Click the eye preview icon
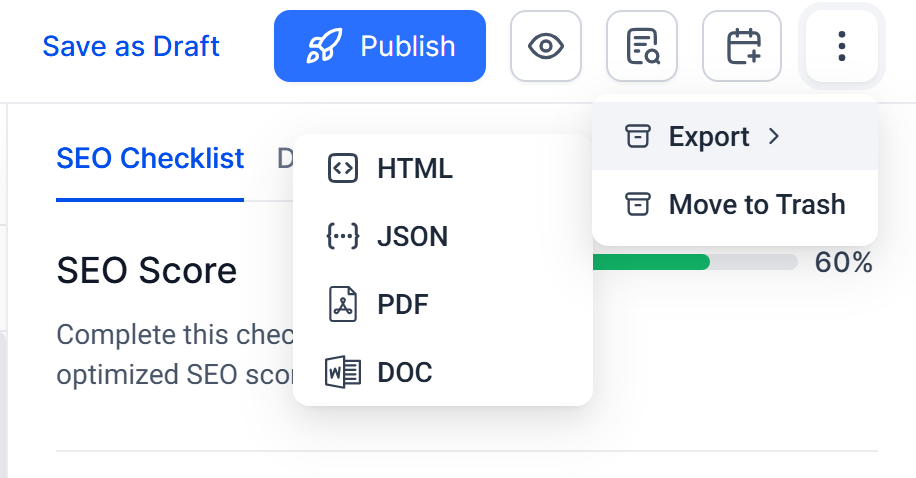Viewport: 916px width, 478px height. pyautogui.click(x=545, y=46)
